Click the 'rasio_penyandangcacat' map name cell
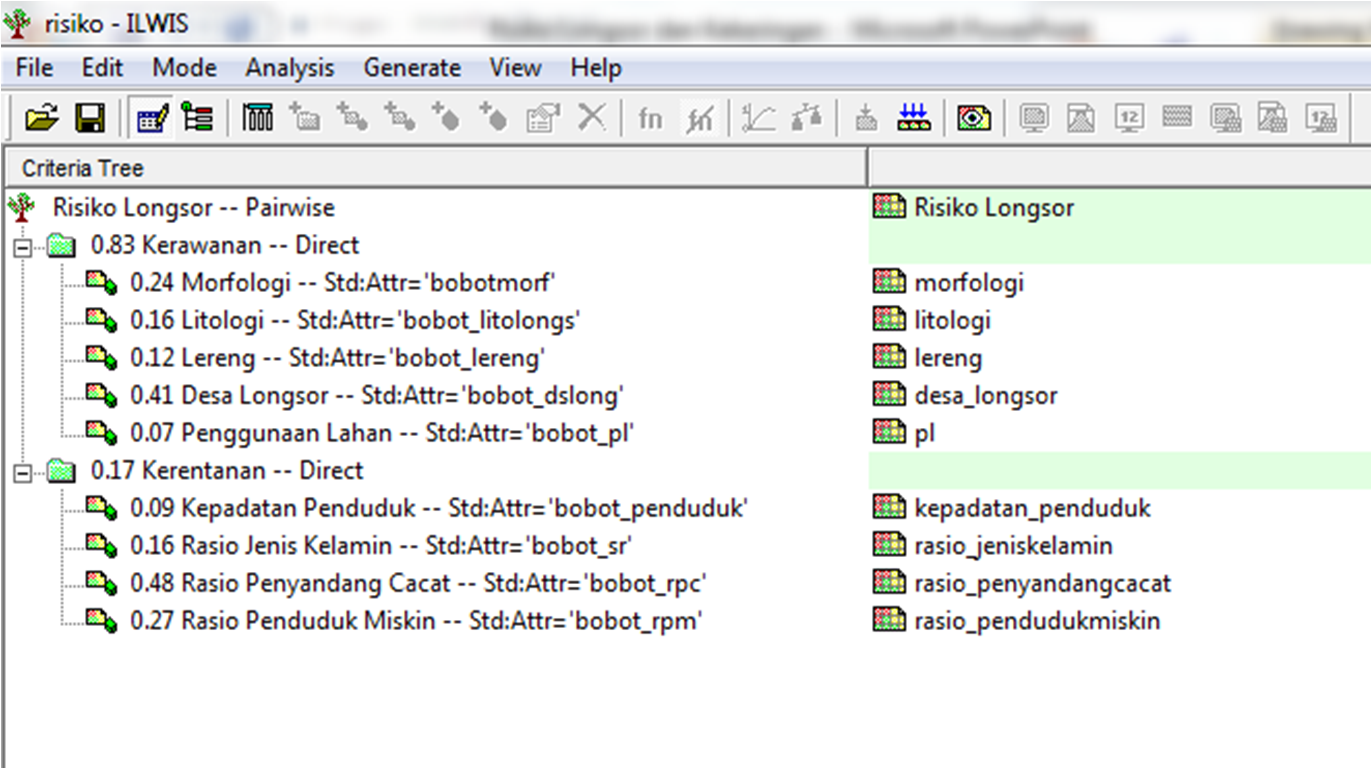 pos(1042,584)
